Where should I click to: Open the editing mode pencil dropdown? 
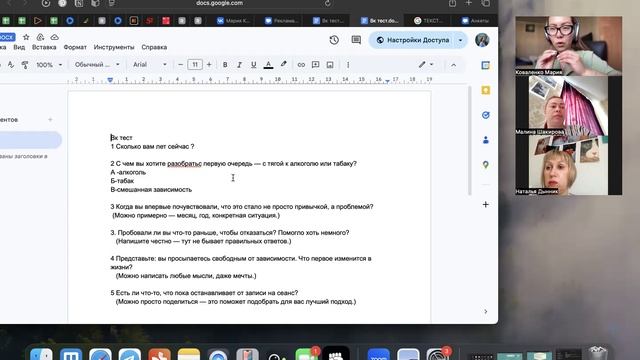tap(426, 64)
